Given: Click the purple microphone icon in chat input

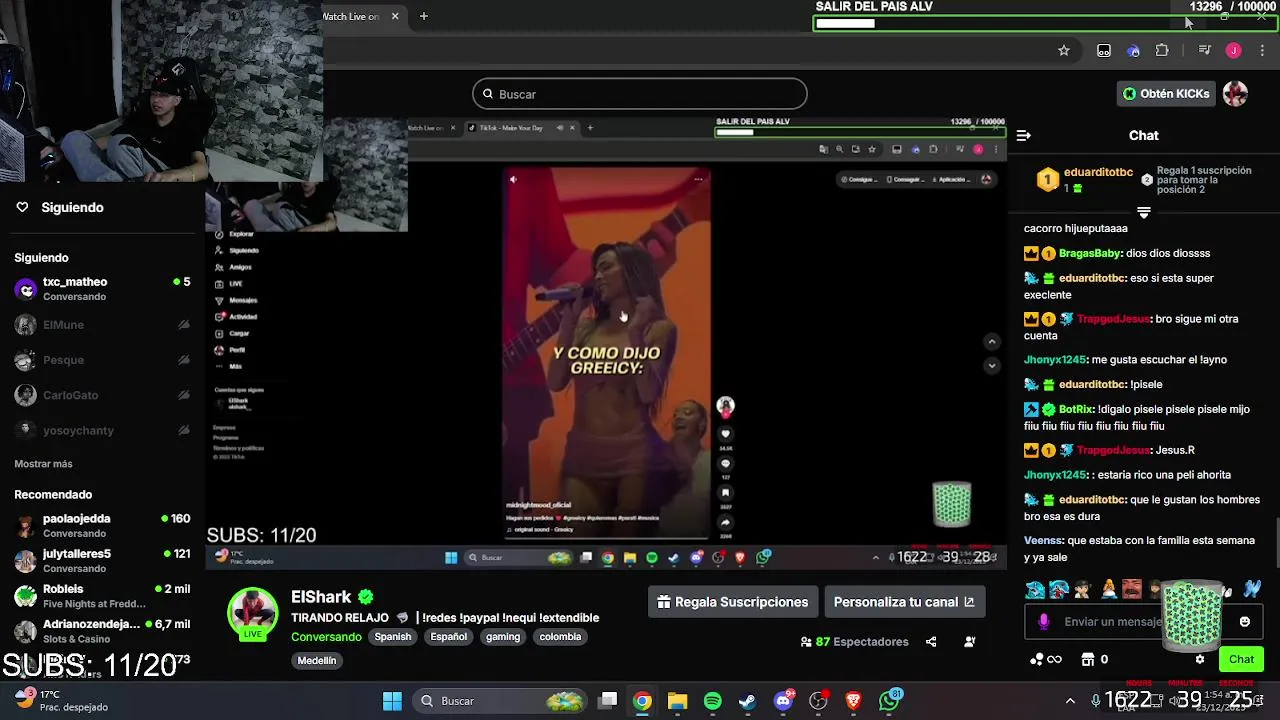Looking at the screenshot, I should click(1044, 622).
